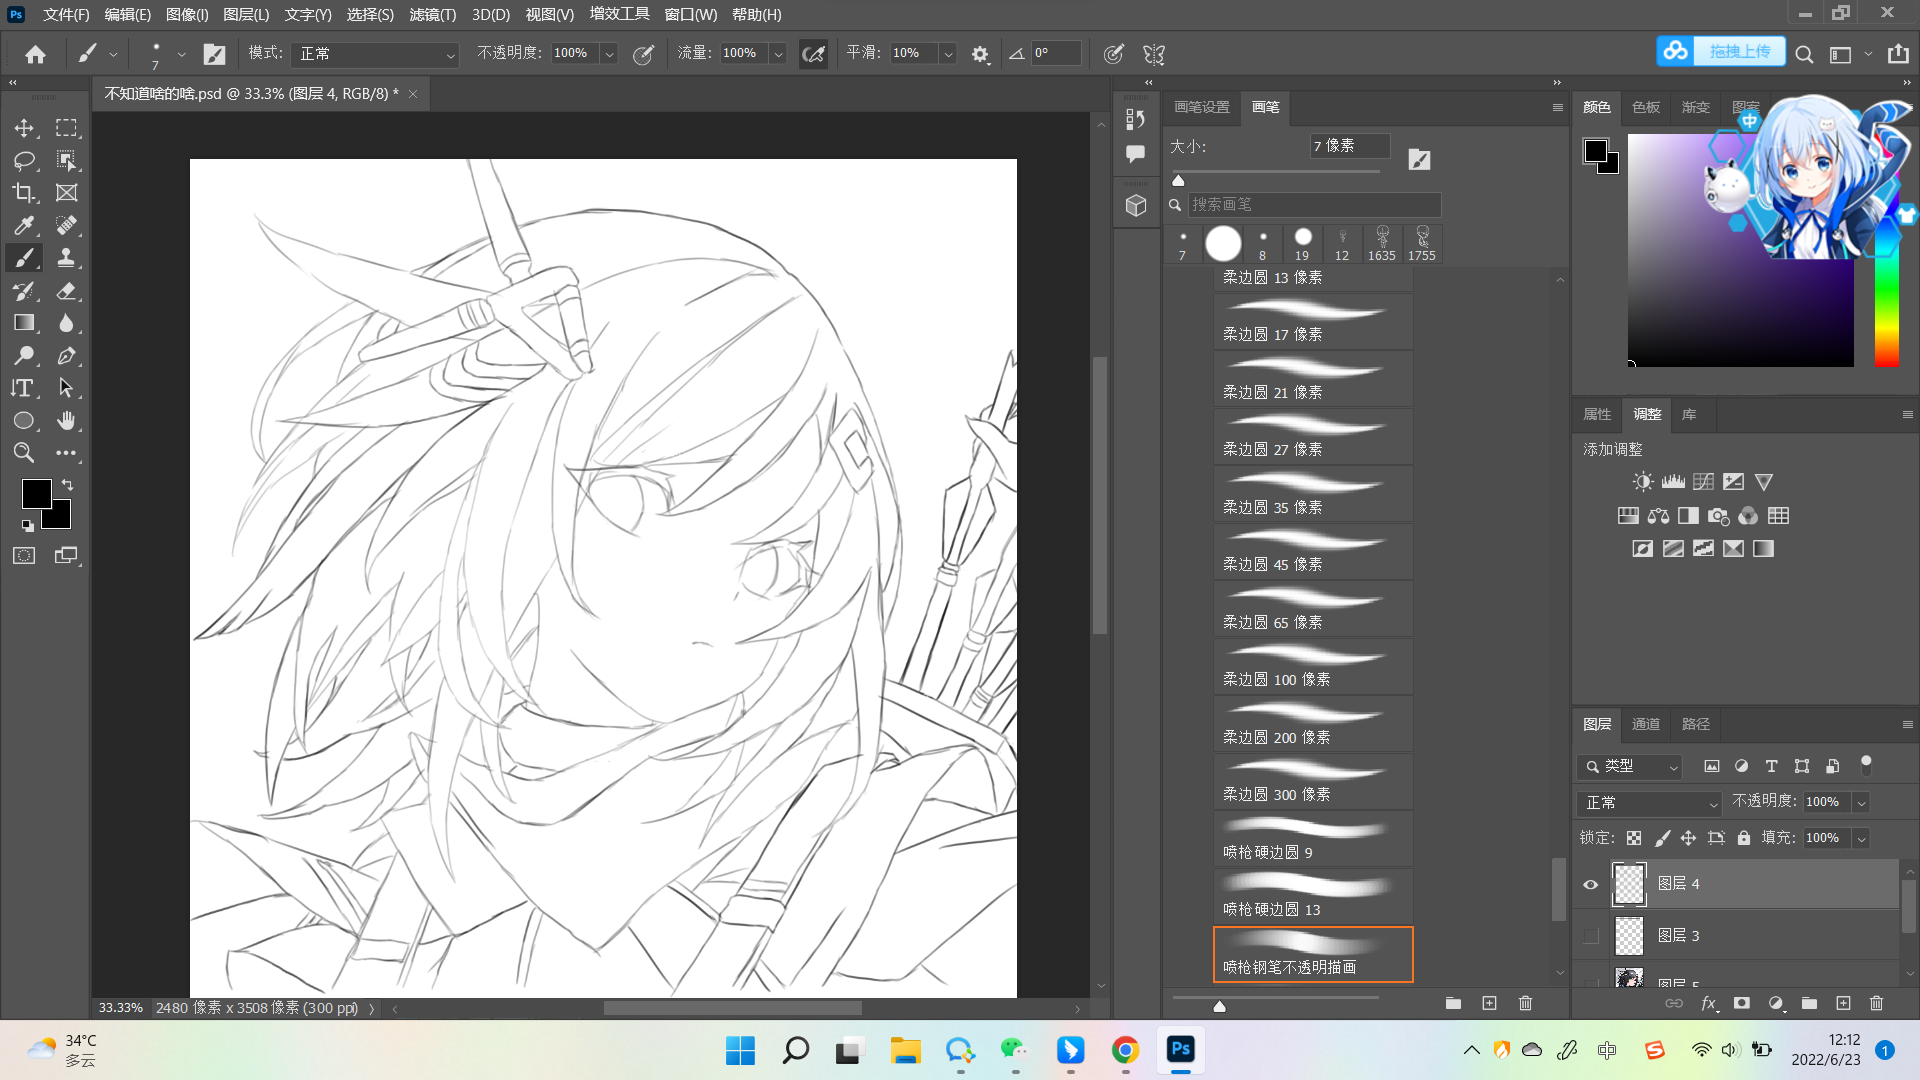1920x1080 pixels.
Task: Select the Horizontal Type tool
Action: [x=24, y=388]
